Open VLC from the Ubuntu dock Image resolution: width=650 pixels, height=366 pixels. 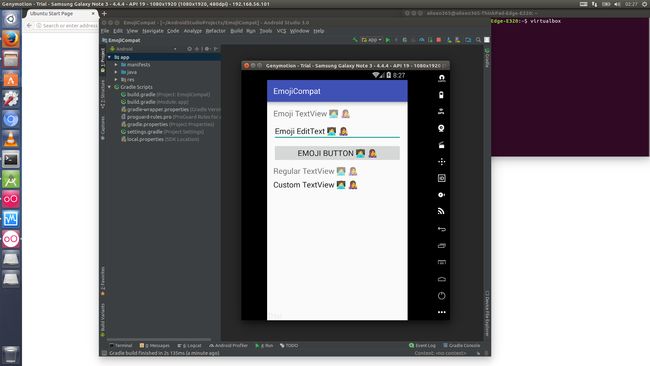(x=11, y=139)
